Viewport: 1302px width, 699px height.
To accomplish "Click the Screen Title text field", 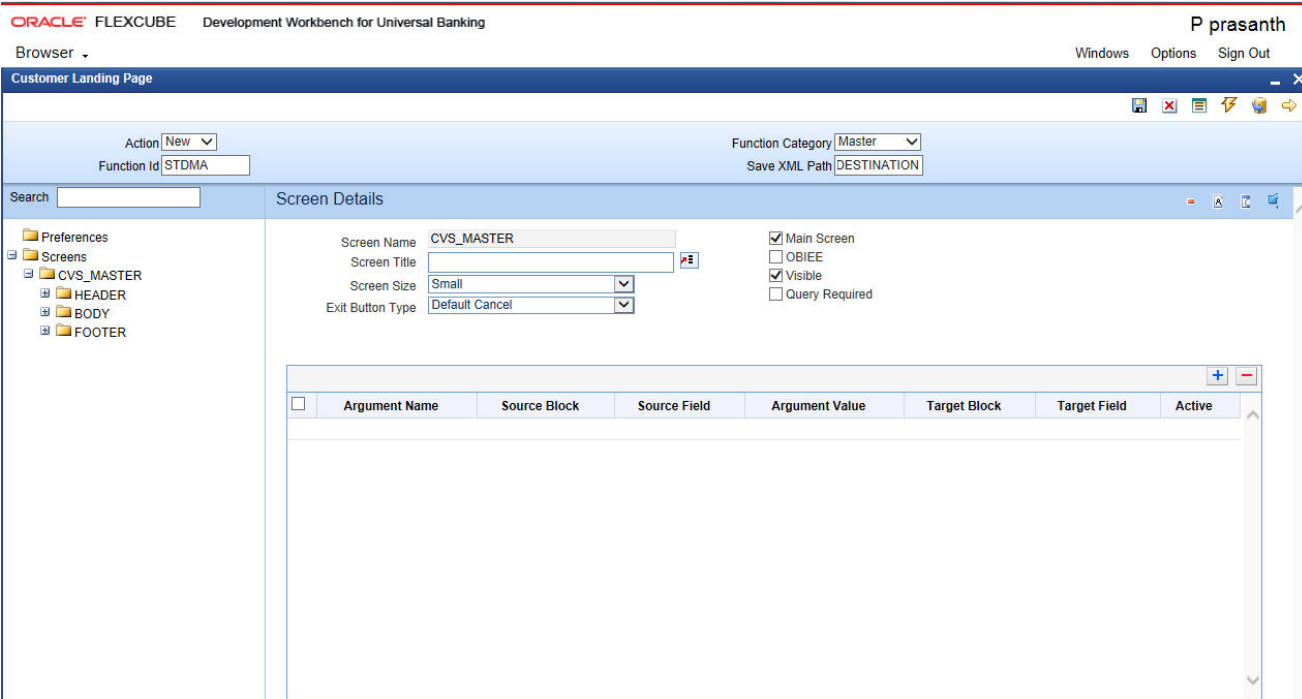I will [x=551, y=262].
